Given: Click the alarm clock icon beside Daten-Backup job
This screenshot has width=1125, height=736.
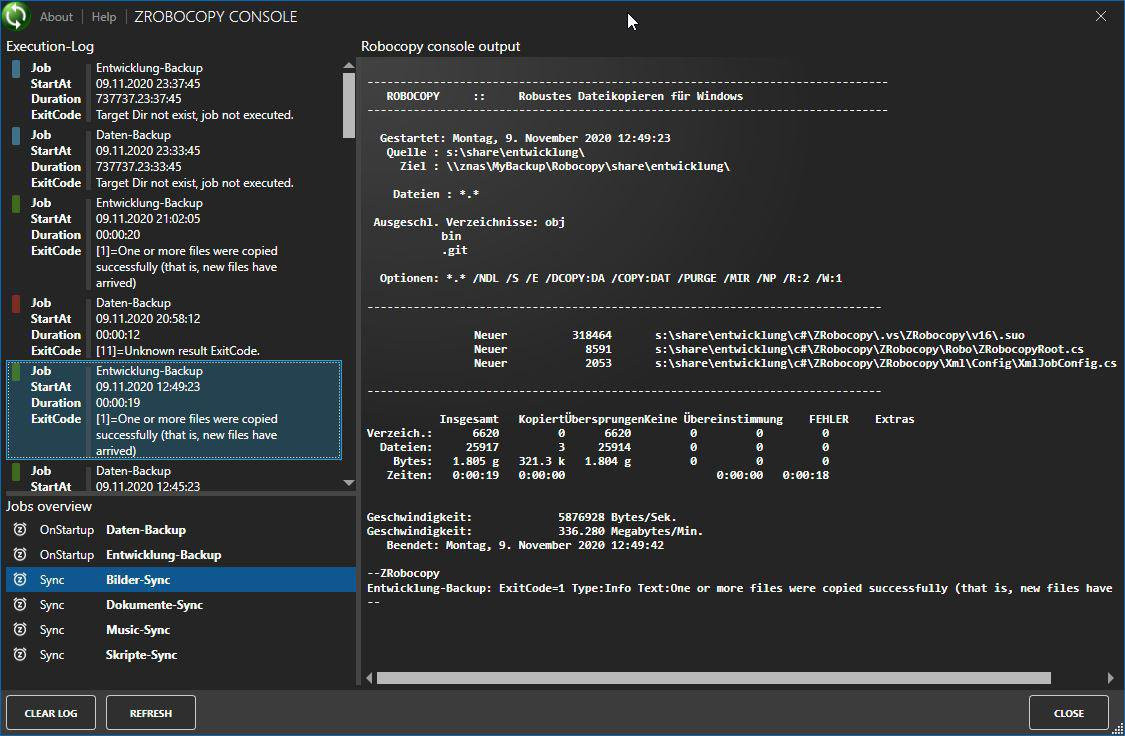Looking at the screenshot, I should point(20,529).
